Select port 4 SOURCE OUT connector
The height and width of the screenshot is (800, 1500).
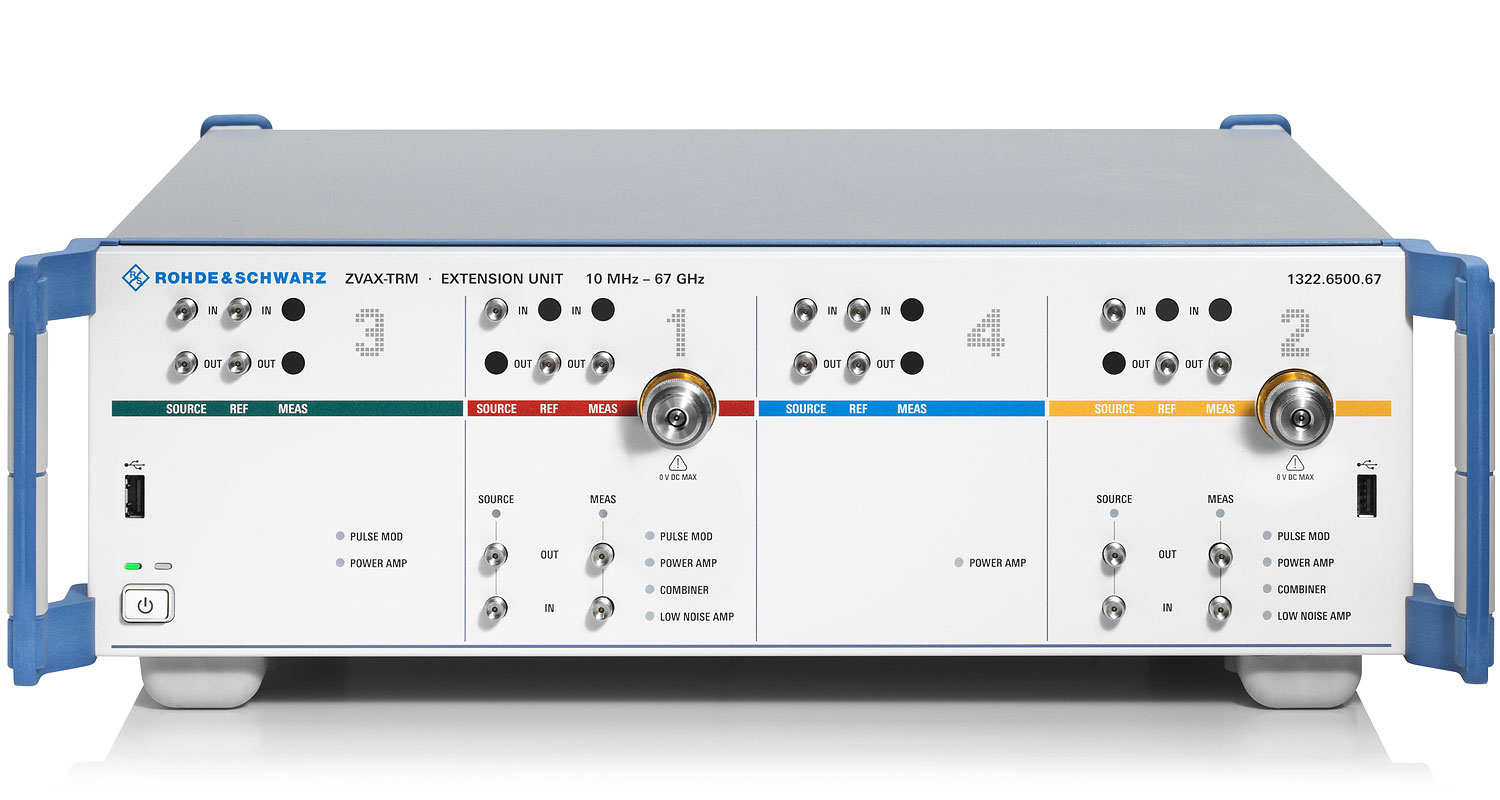point(803,364)
